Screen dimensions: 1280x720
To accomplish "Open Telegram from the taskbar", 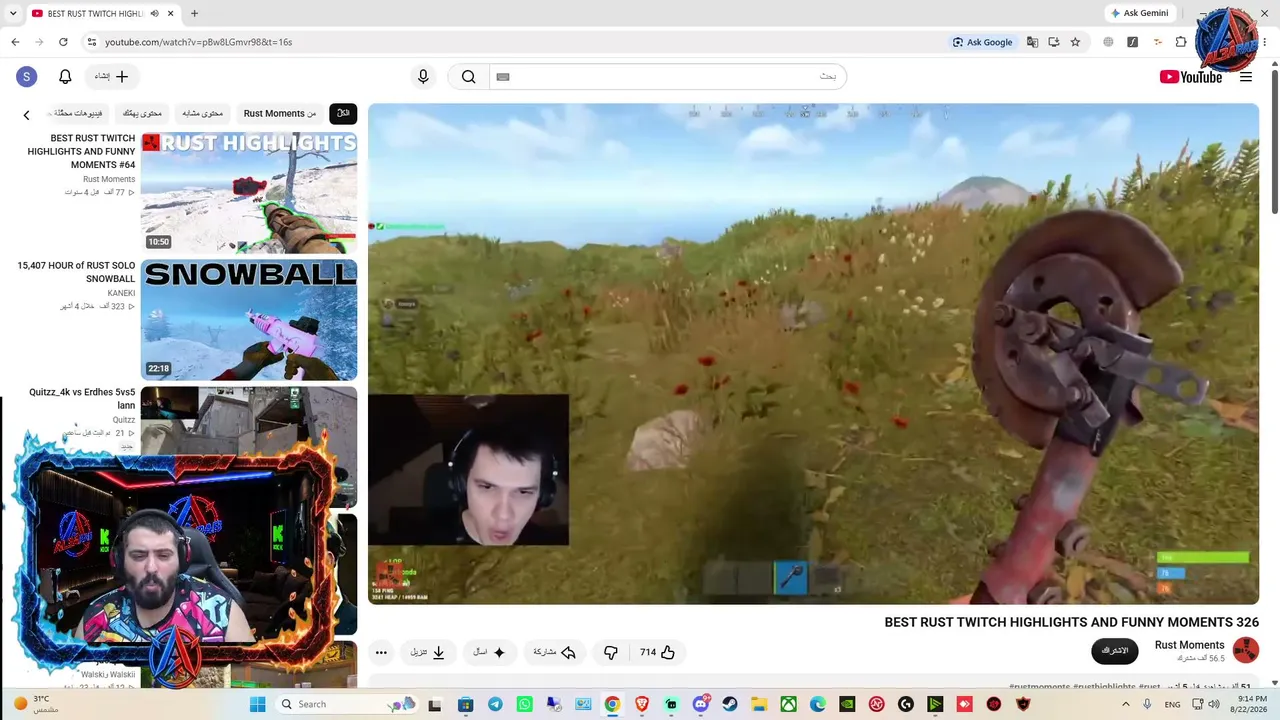I will click(x=495, y=704).
